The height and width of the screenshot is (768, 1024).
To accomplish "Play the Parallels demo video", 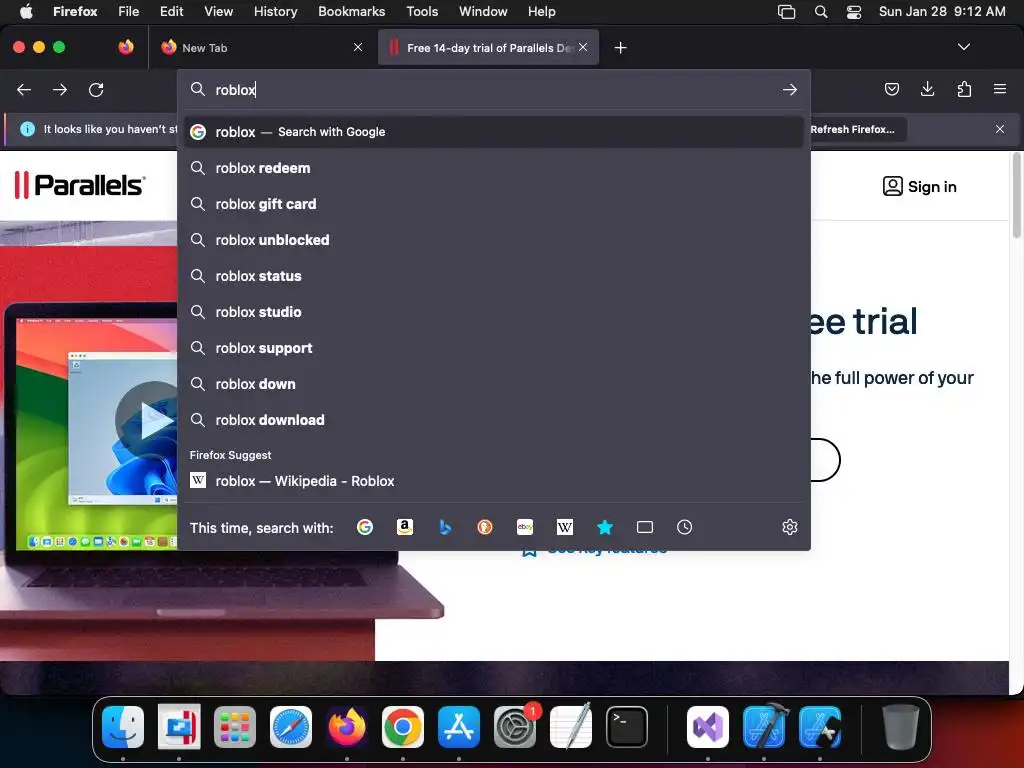I will [x=153, y=419].
